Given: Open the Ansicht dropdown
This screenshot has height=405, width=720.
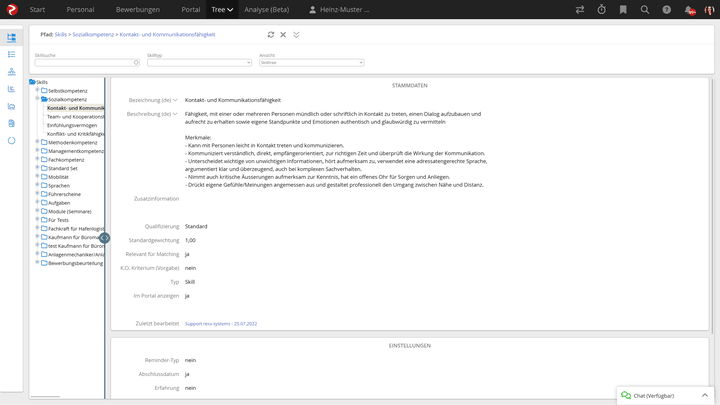Looking at the screenshot, I should point(311,63).
